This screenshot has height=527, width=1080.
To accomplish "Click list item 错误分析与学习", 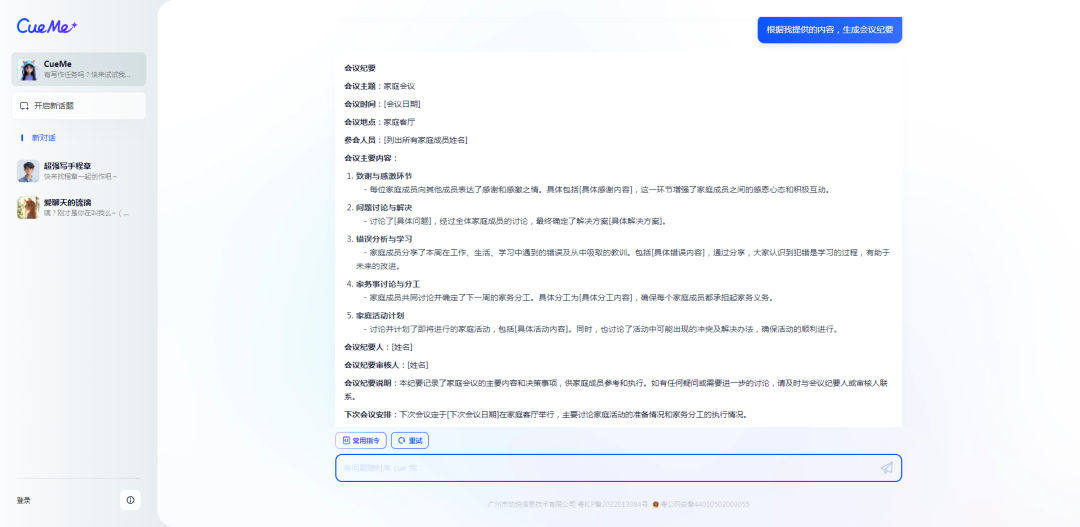I will coord(384,239).
